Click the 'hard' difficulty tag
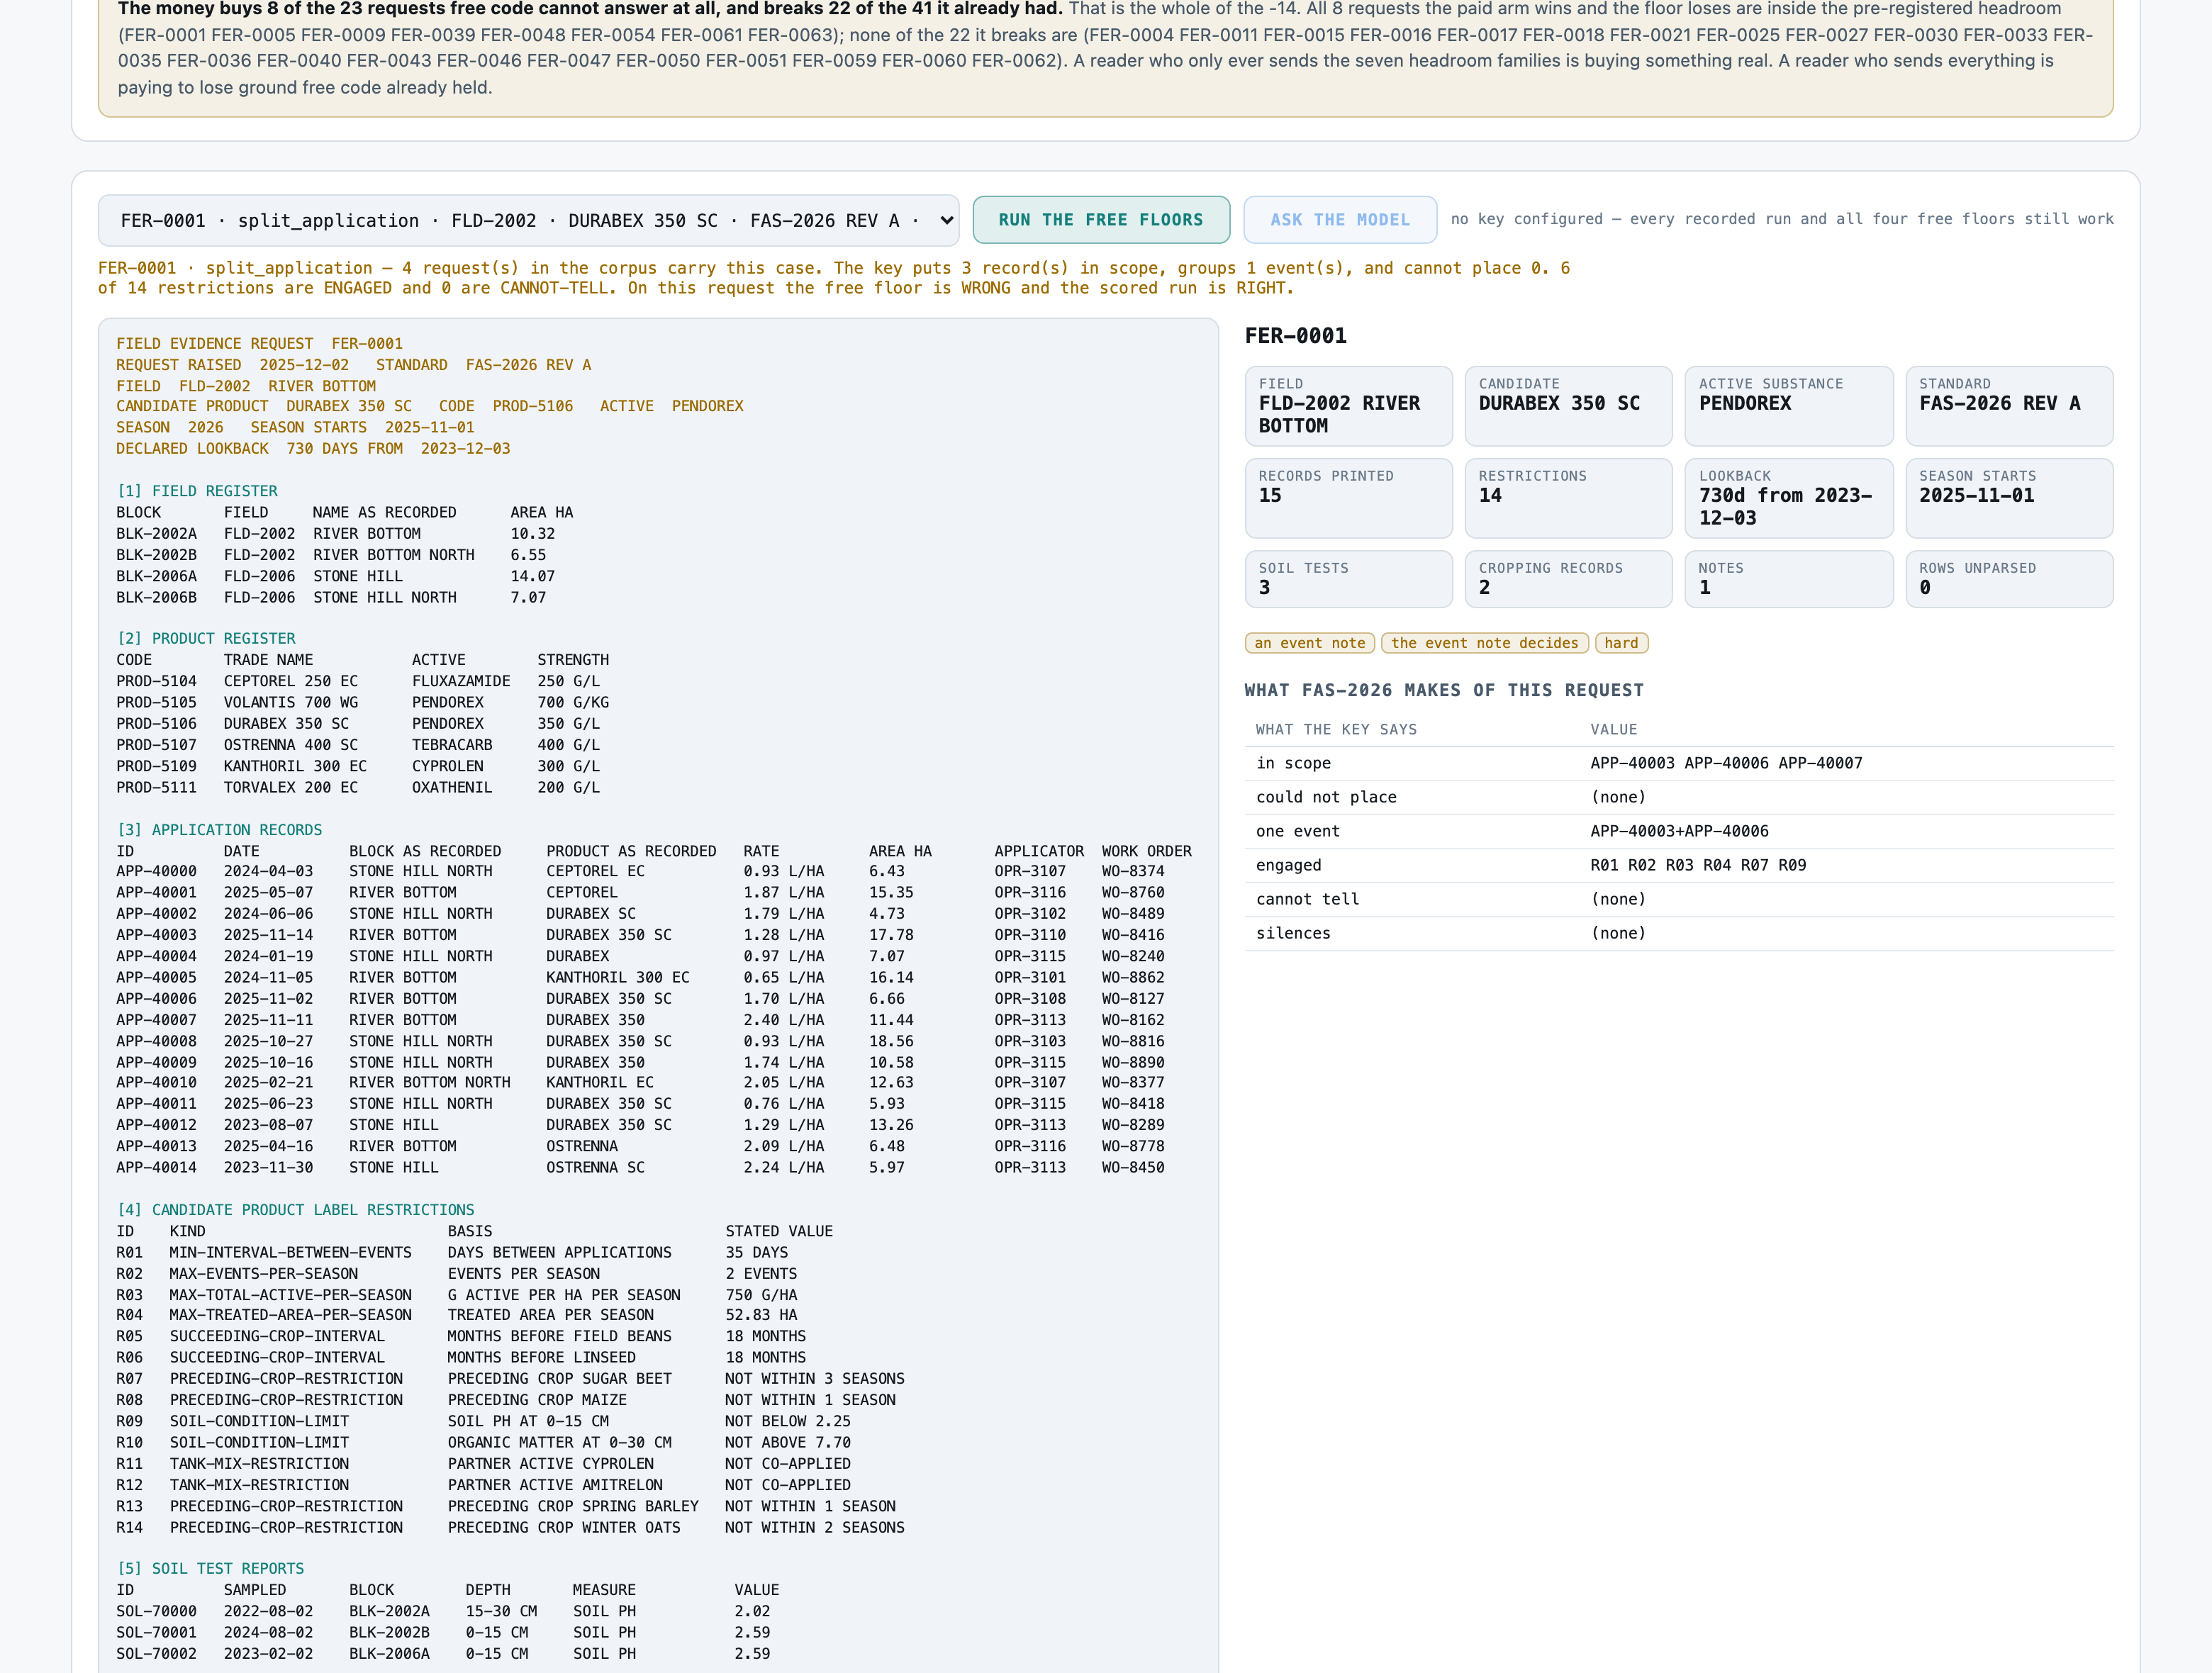This screenshot has width=2212, height=1673. click(x=1621, y=643)
